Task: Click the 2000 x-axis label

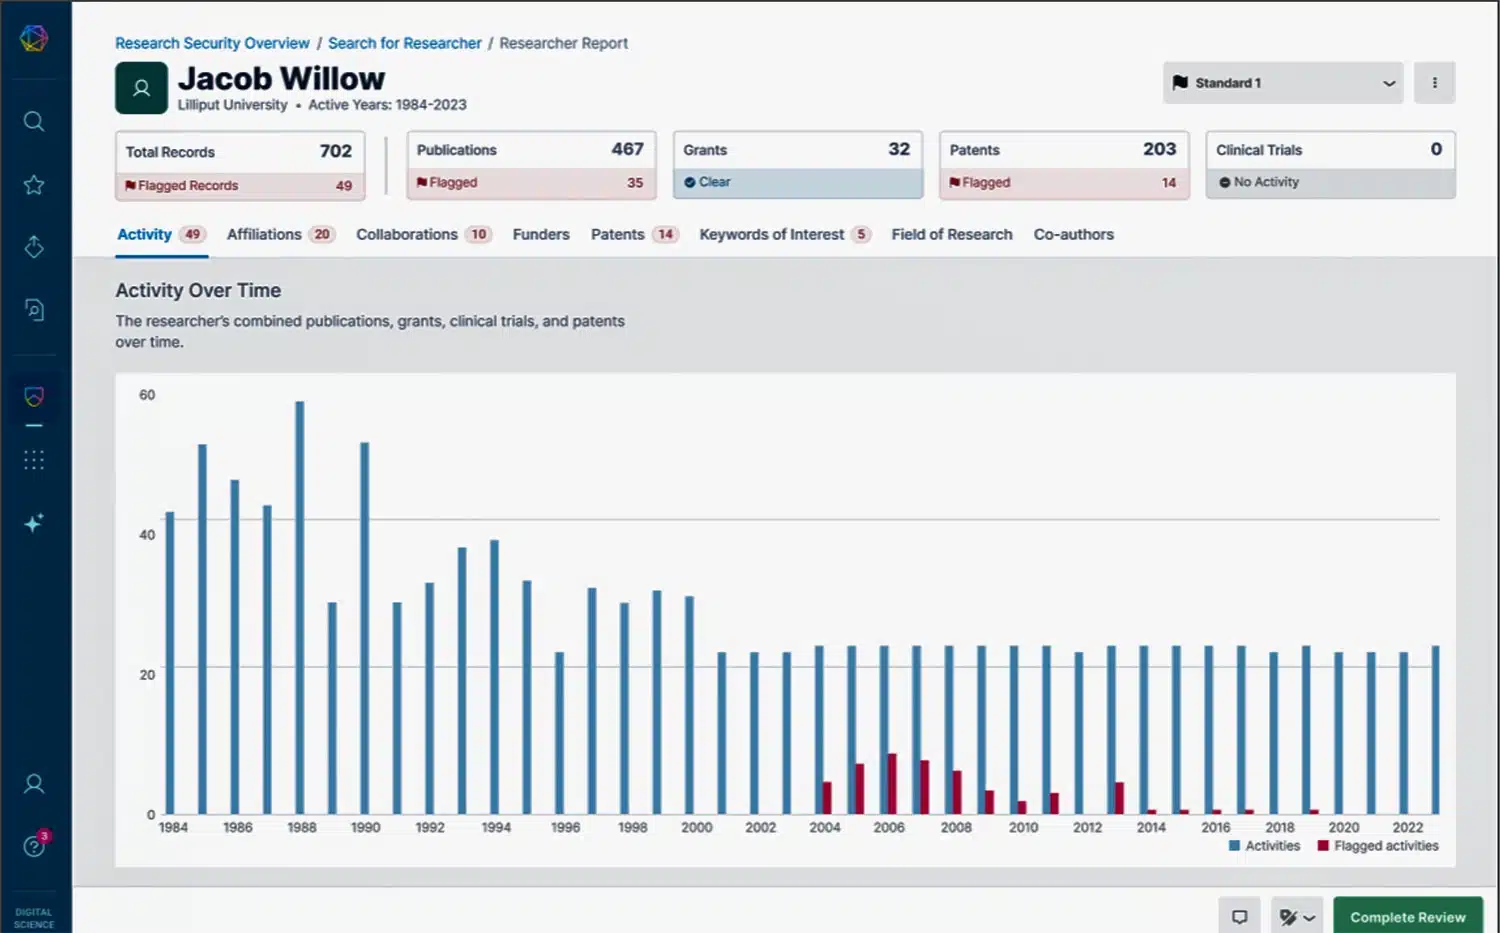Action: pyautogui.click(x=697, y=827)
